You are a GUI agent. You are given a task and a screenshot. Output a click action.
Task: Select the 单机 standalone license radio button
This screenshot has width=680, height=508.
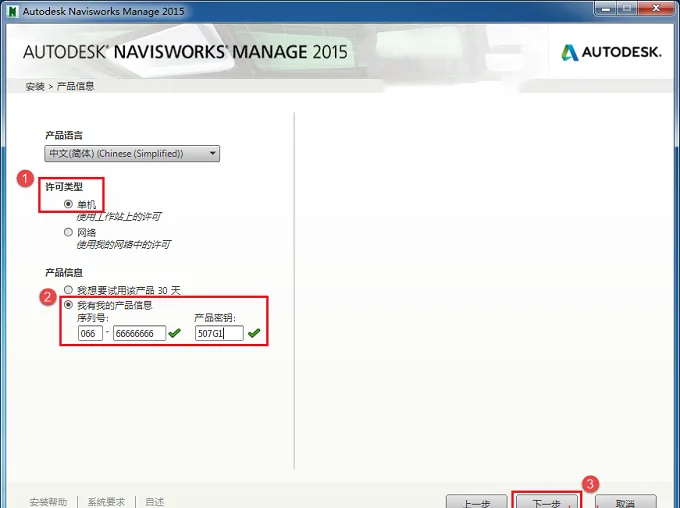(x=68, y=204)
